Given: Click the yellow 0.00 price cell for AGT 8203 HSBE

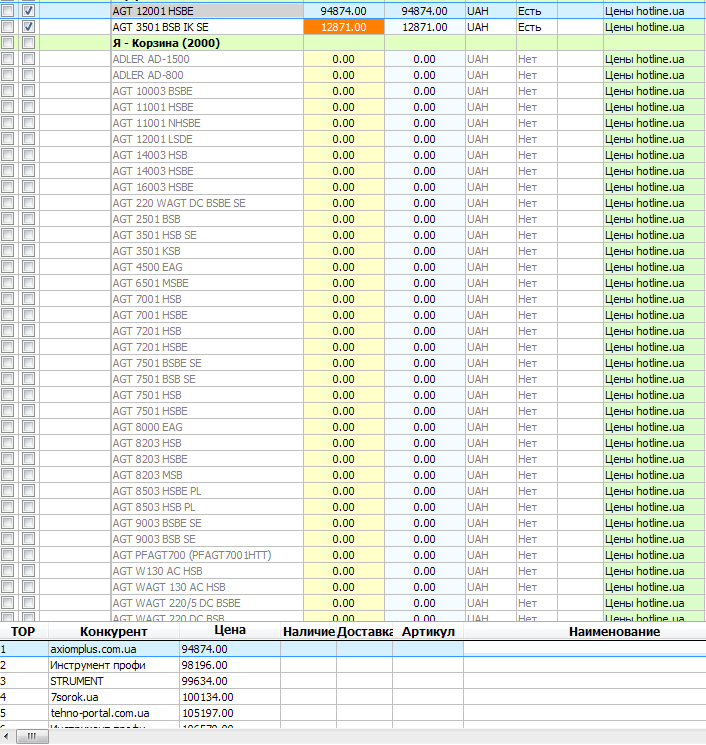Looking at the screenshot, I should [x=343, y=459].
